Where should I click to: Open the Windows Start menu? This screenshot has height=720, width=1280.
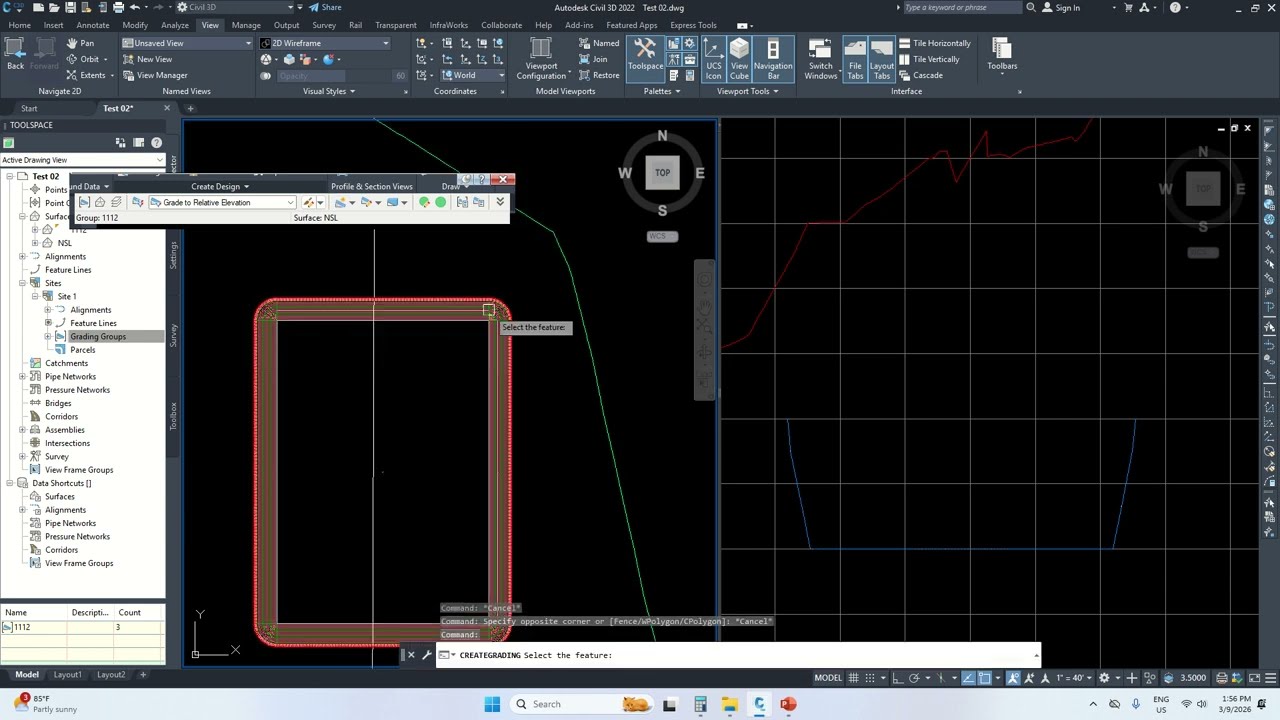pyautogui.click(x=492, y=704)
